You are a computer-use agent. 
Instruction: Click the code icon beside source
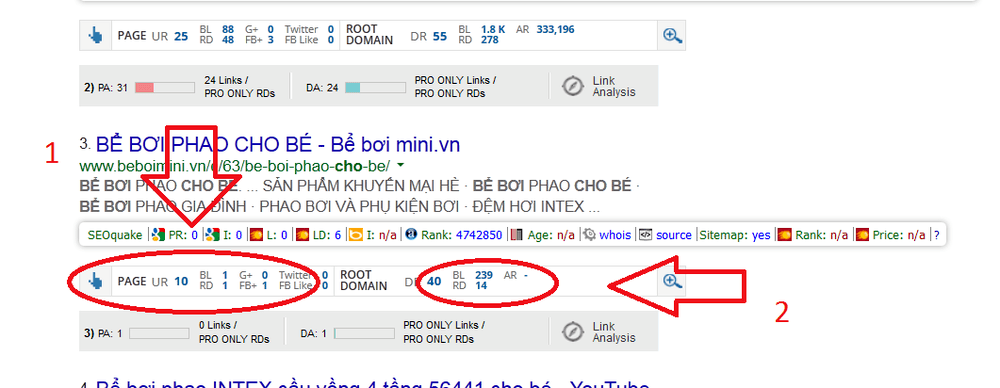[x=645, y=235]
